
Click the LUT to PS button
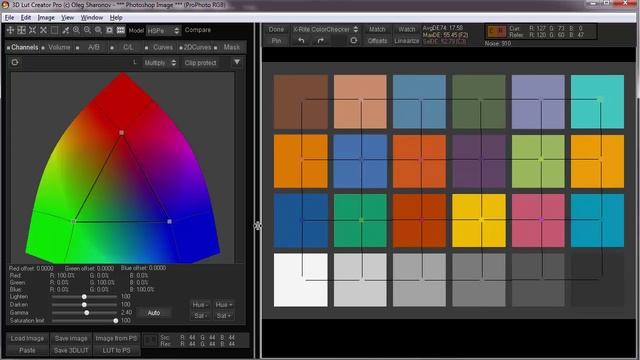click(116, 350)
